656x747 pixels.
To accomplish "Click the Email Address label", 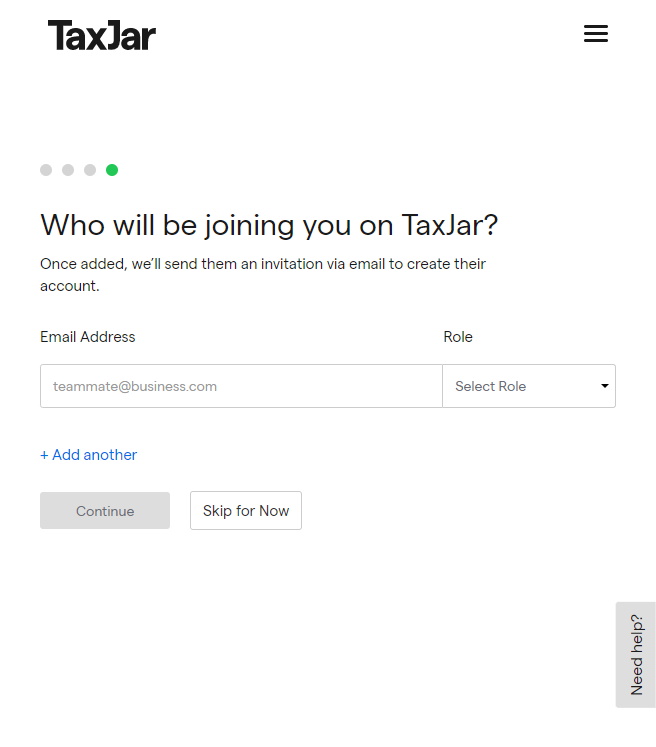I will click(88, 337).
